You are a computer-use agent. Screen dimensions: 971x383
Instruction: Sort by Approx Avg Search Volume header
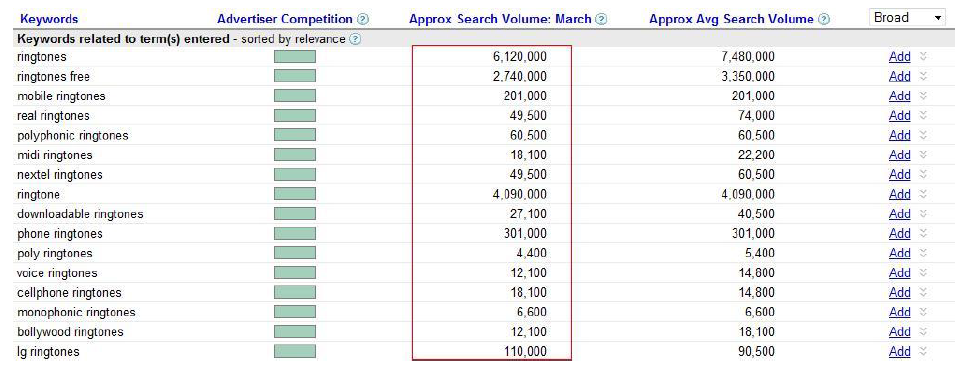click(731, 19)
